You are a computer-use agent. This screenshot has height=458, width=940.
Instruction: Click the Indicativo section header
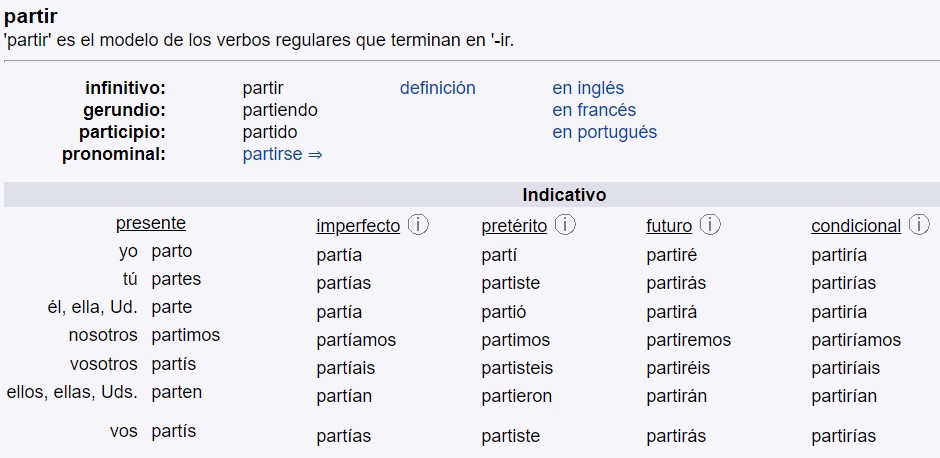pos(563,195)
